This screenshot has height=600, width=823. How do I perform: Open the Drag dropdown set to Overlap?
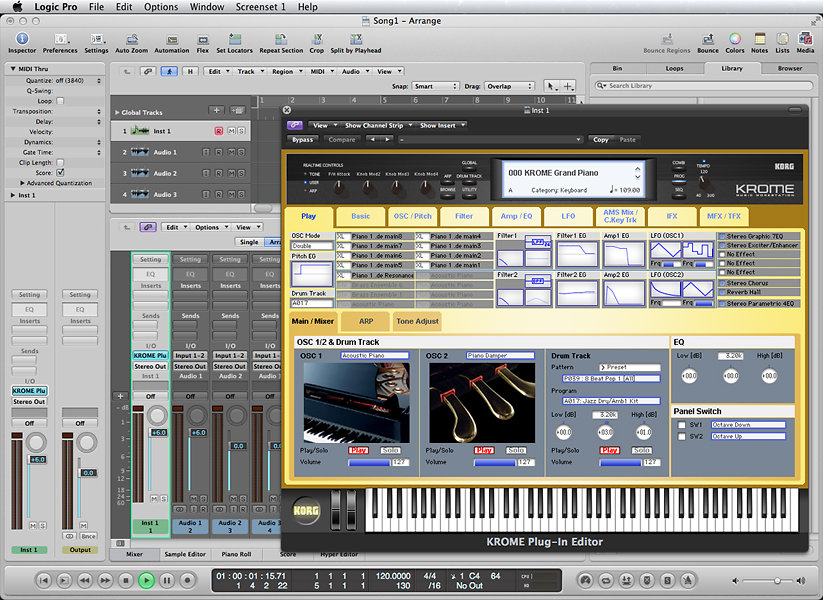[509, 86]
